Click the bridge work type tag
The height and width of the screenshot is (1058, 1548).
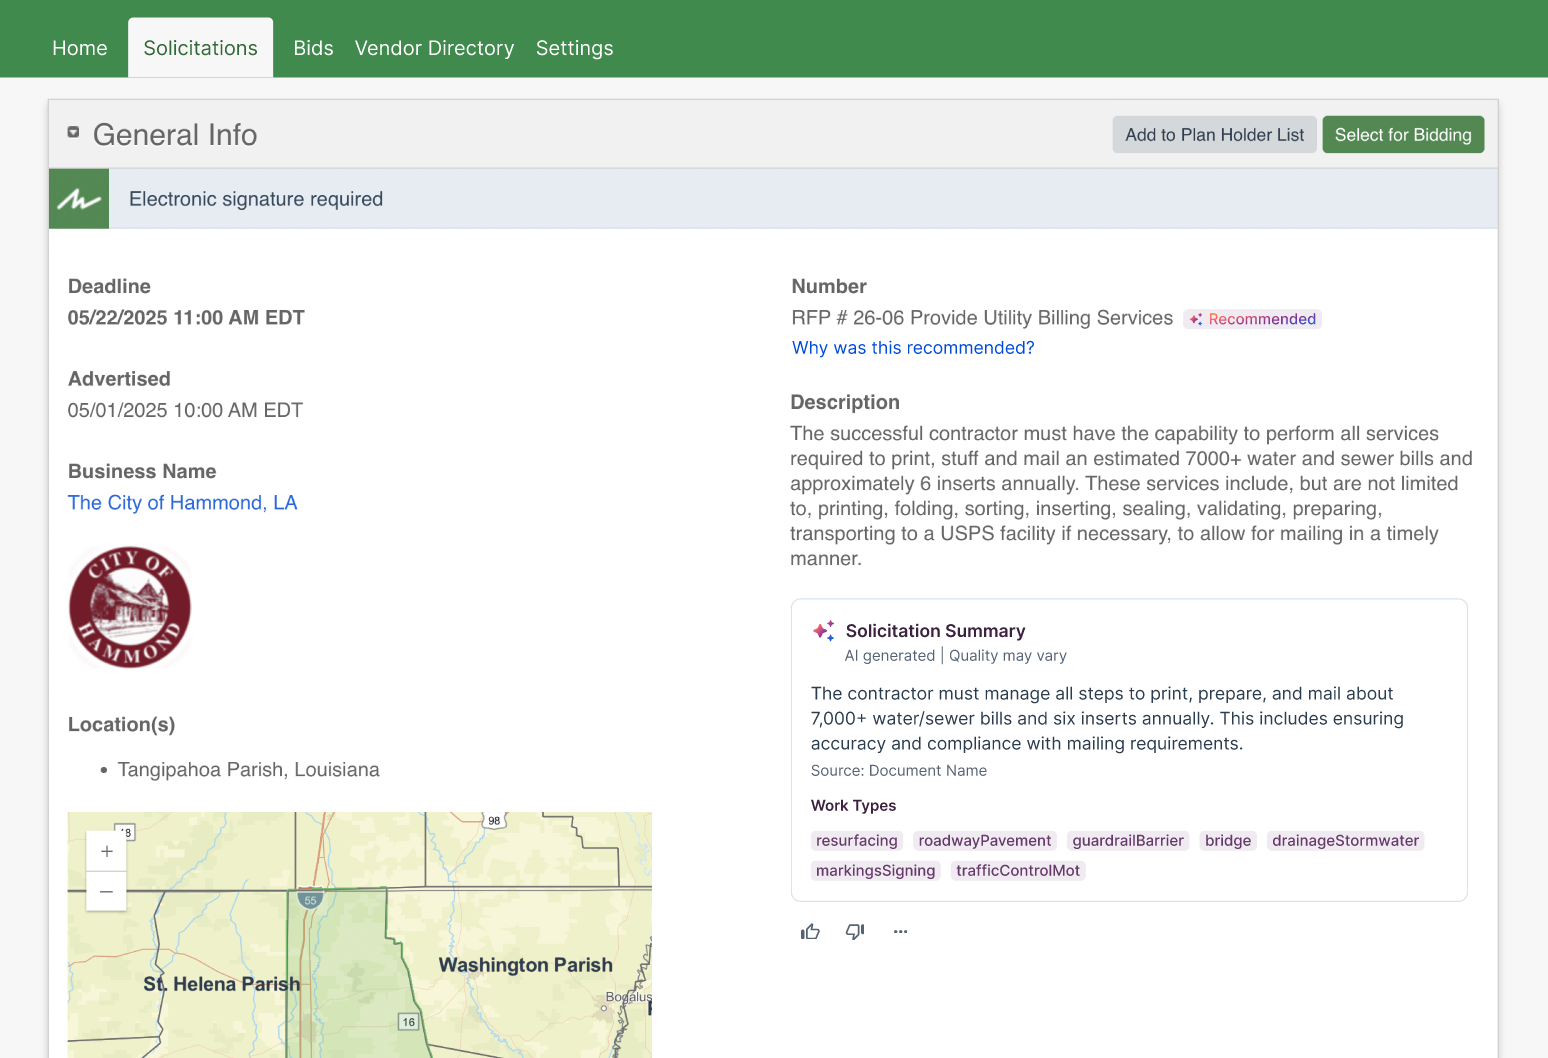1228,841
